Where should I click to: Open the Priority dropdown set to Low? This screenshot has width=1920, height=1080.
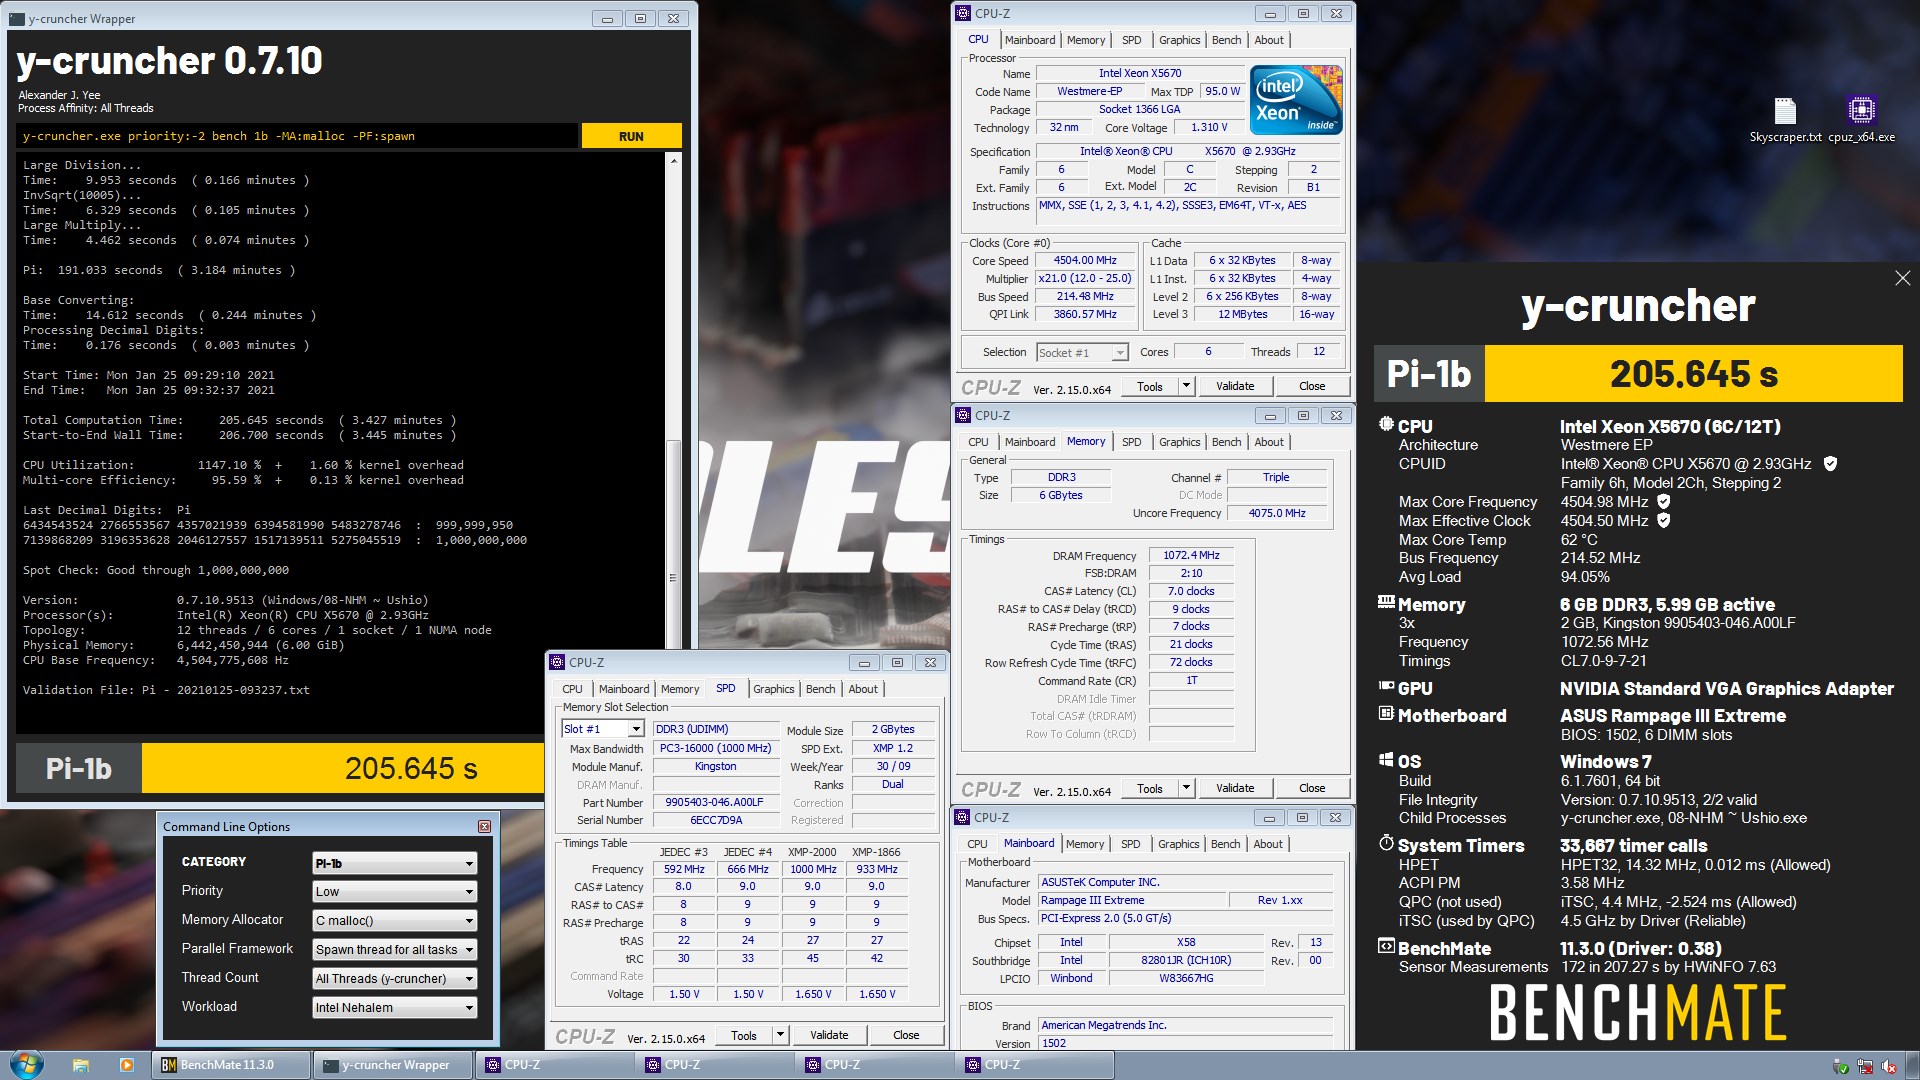click(395, 892)
